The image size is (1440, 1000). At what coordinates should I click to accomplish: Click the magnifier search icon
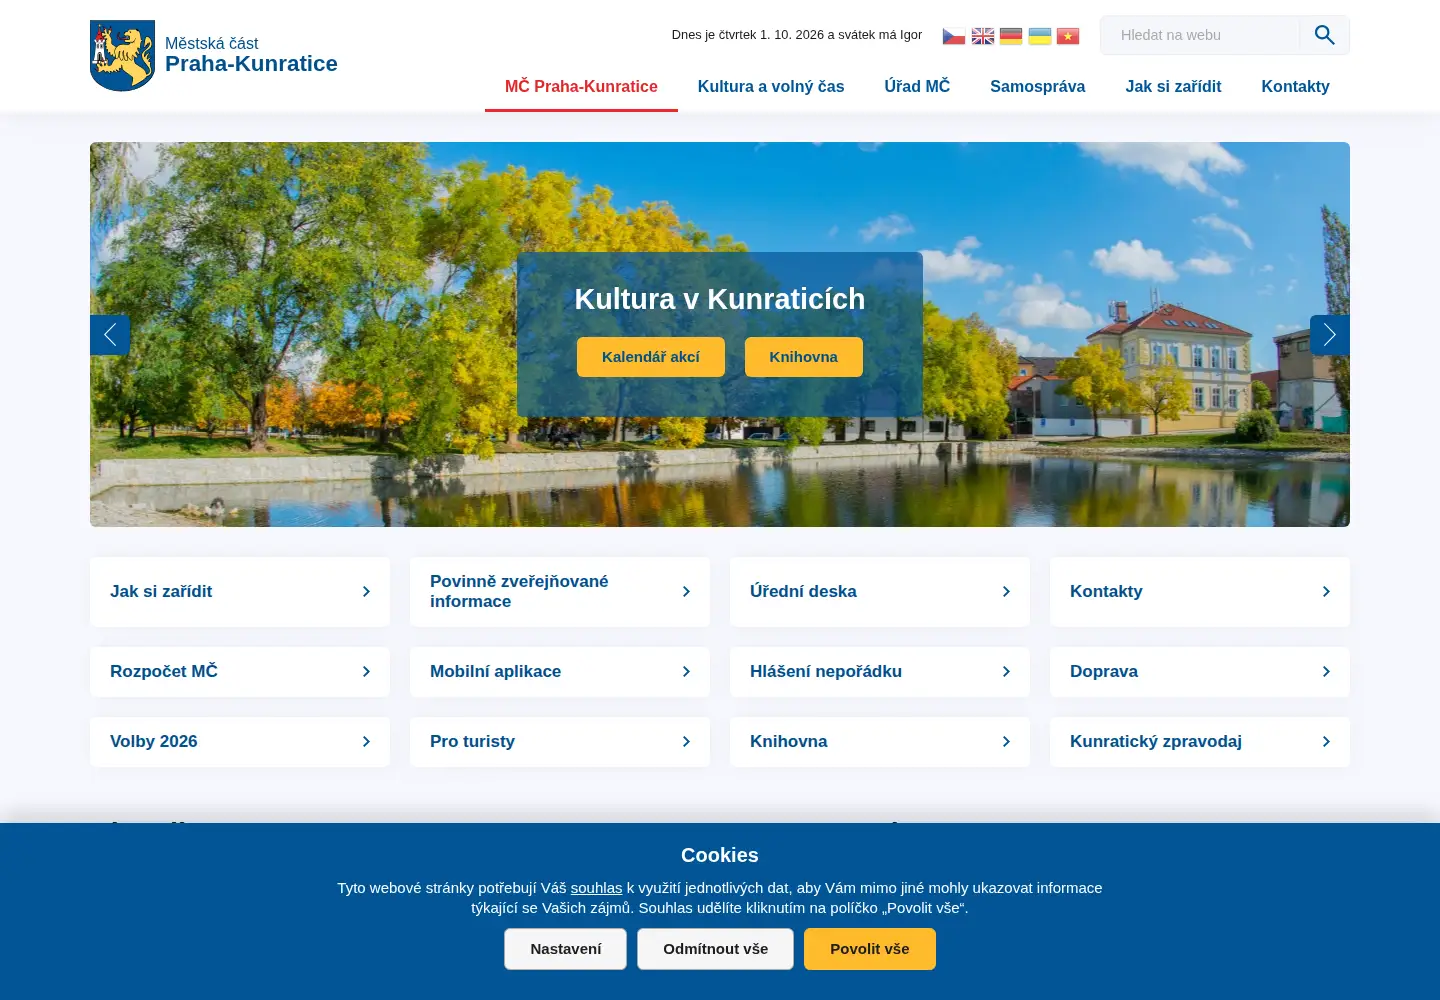point(1325,35)
